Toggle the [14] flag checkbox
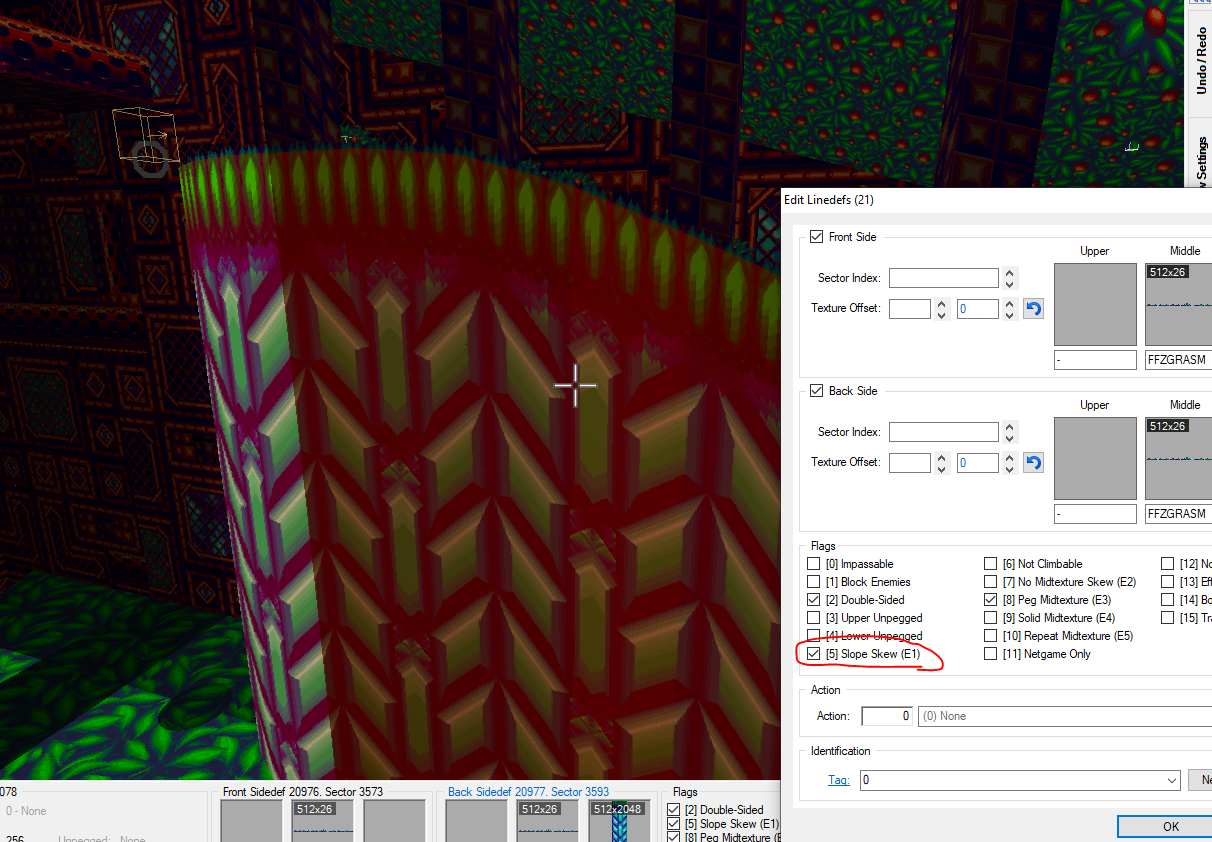Viewport: 1212px width, 842px height. pyautogui.click(x=1168, y=600)
